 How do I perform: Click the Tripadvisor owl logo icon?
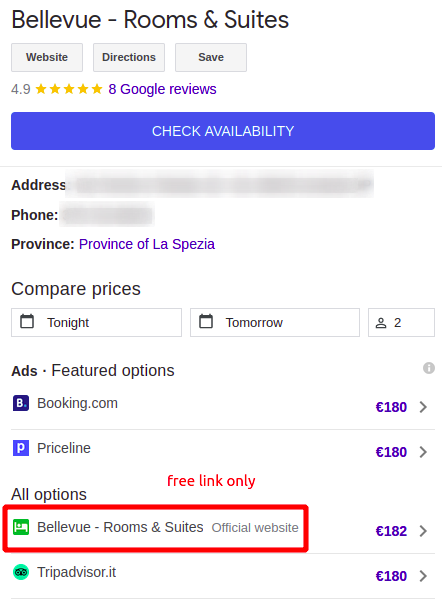[x=21, y=572]
